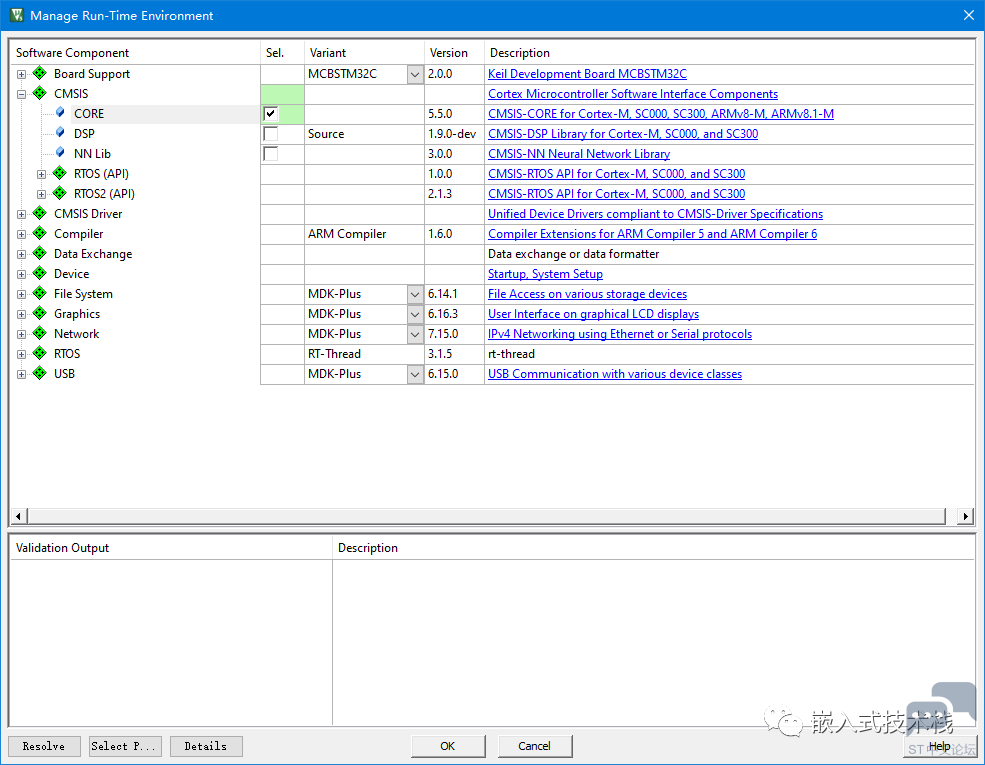
Task: Click the Compiler green diamond icon
Action: tap(40, 234)
